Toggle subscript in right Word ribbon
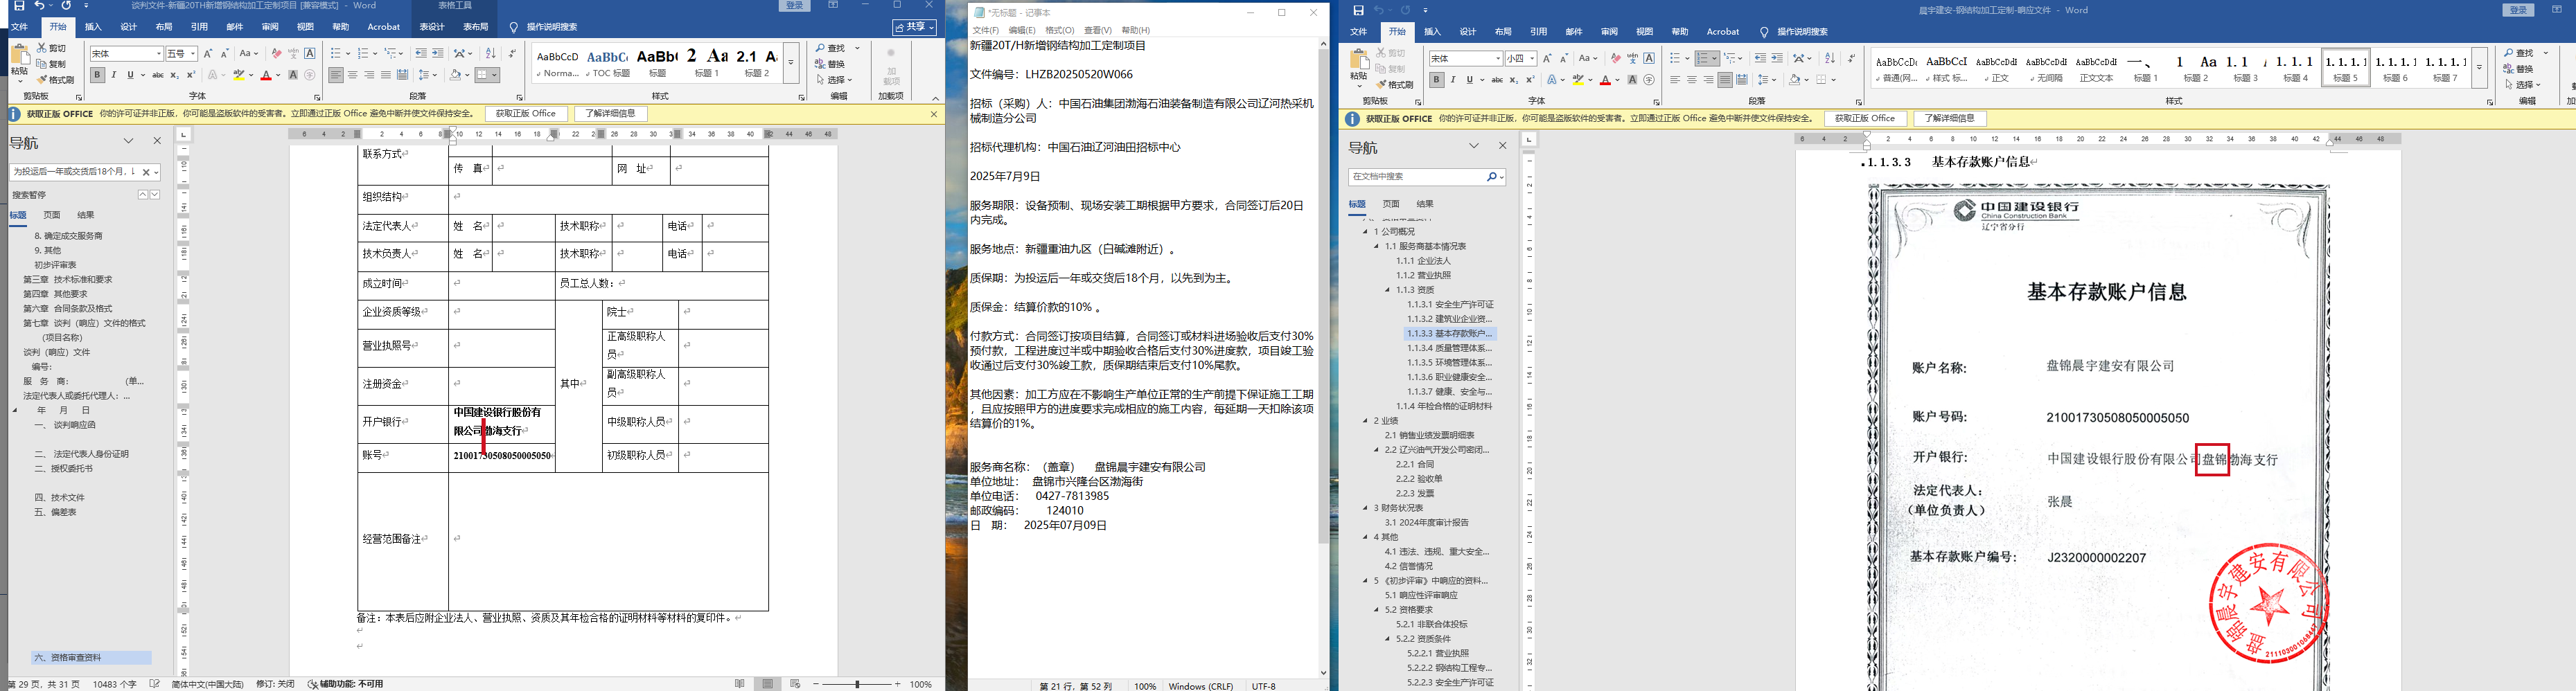This screenshot has height=691, width=2576. (1514, 80)
